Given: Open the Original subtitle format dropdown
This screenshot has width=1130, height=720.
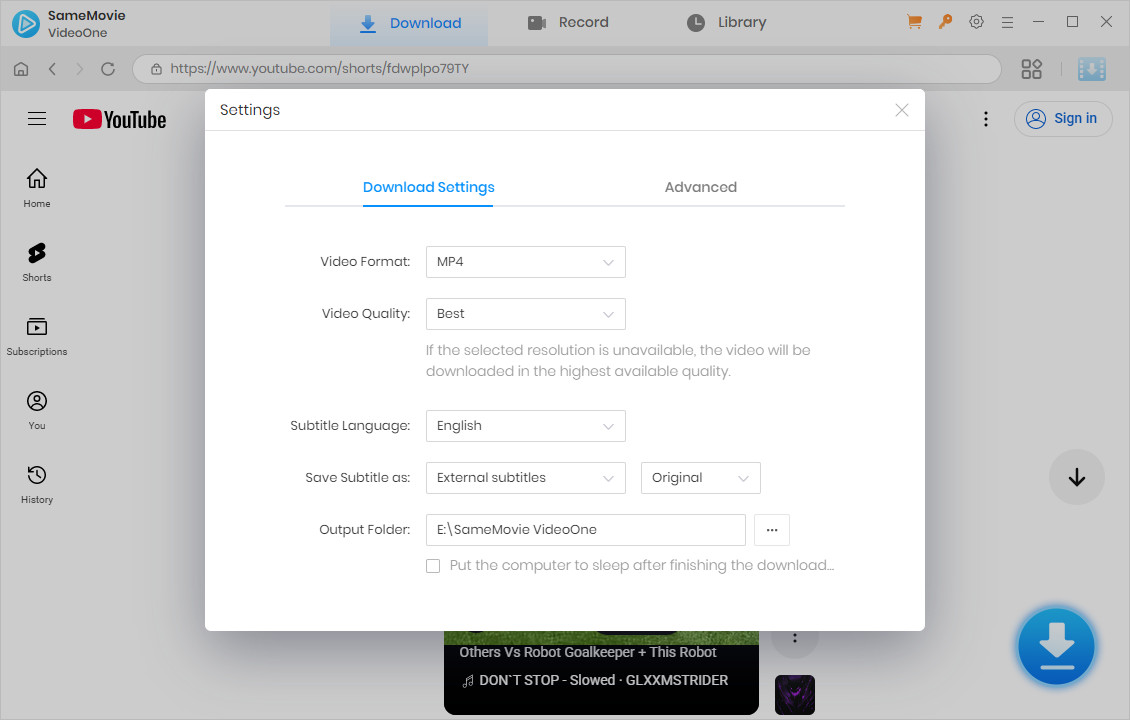Looking at the screenshot, I should 700,478.
